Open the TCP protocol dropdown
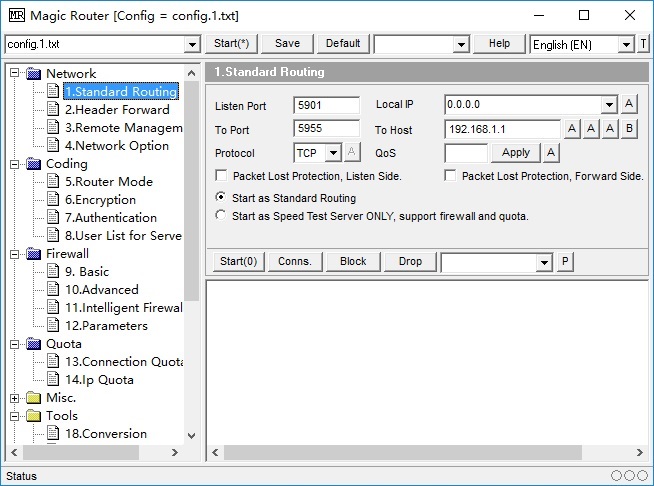The height and width of the screenshot is (486, 654). point(333,153)
